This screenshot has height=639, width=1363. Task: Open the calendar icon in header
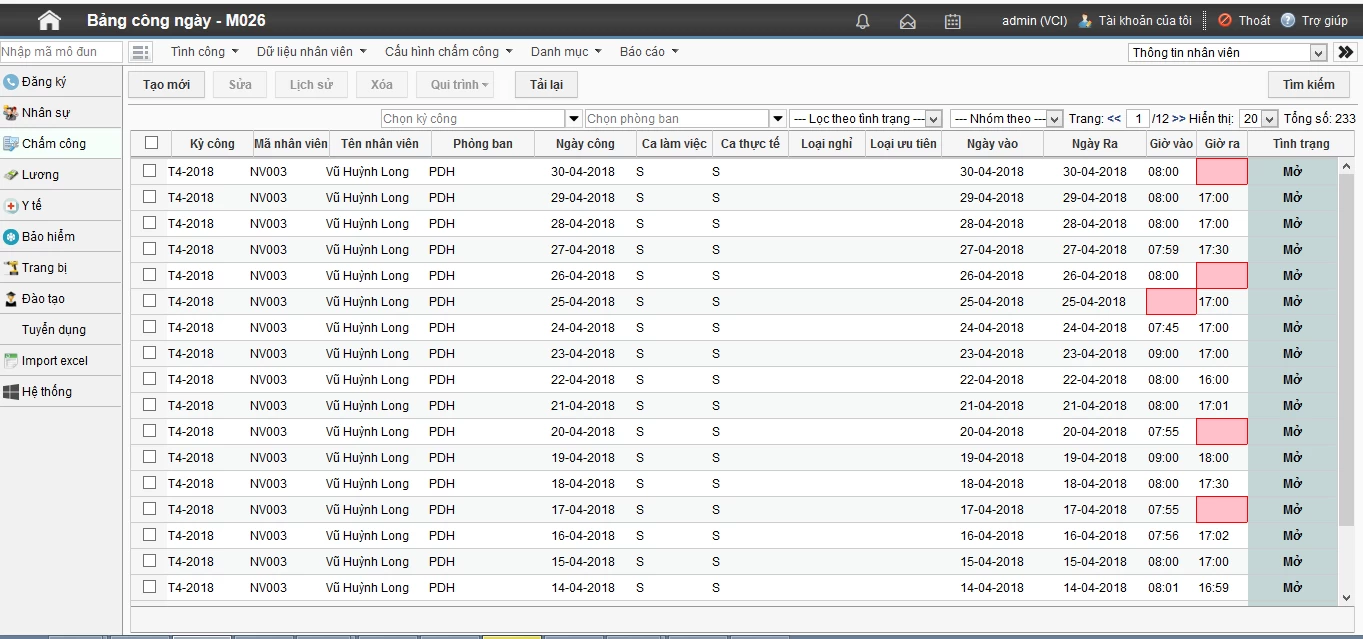pos(953,21)
